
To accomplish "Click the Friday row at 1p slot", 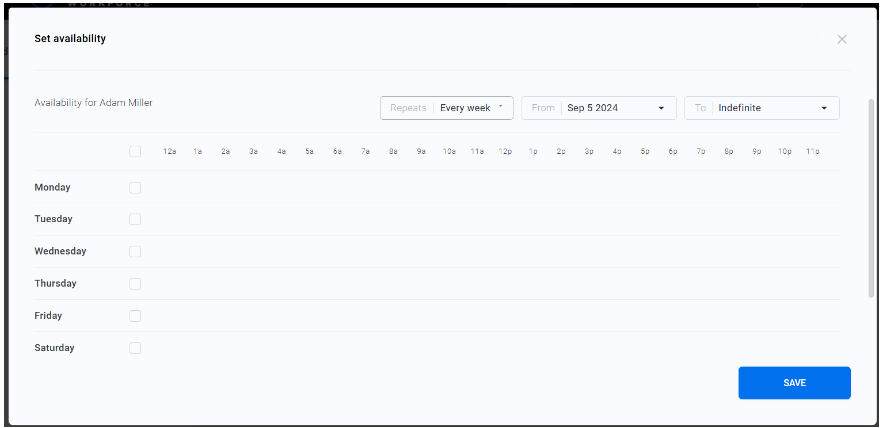I will (x=533, y=316).
